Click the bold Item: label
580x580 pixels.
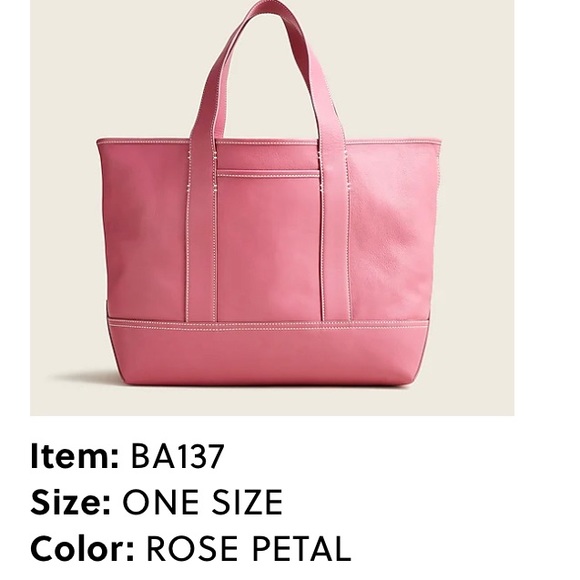click(74, 456)
